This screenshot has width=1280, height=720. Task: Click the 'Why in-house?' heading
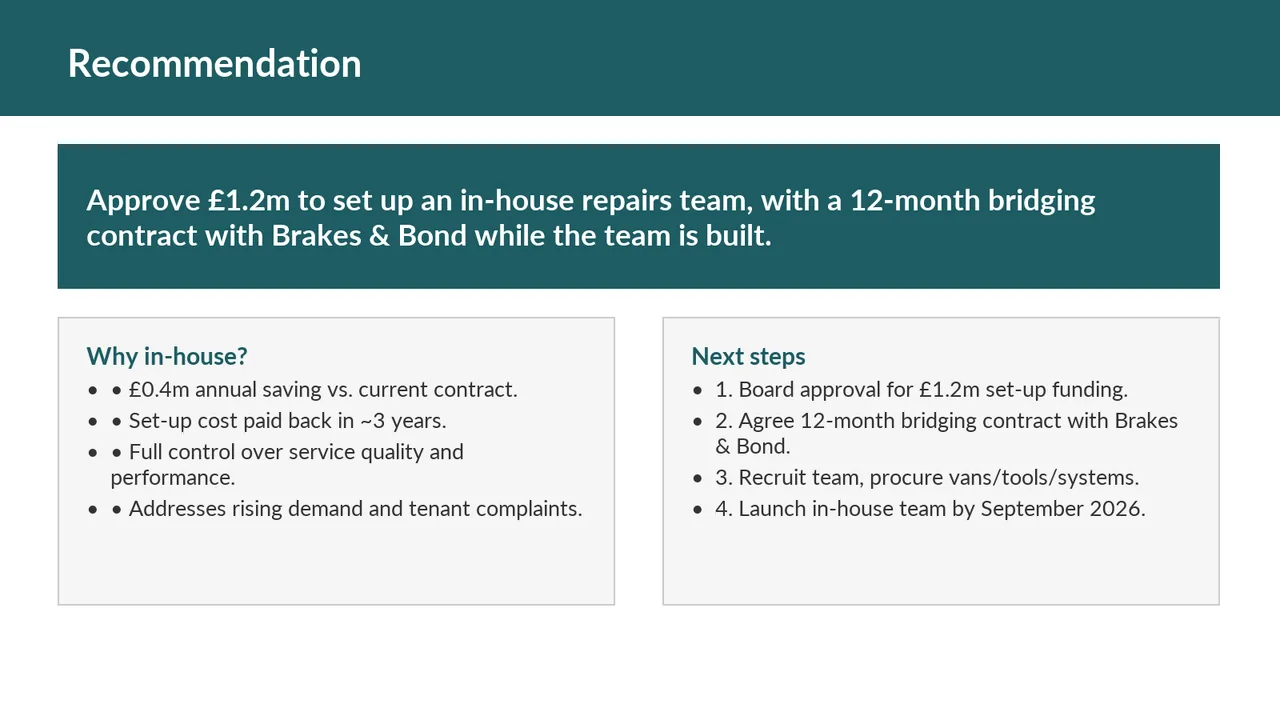tap(167, 356)
